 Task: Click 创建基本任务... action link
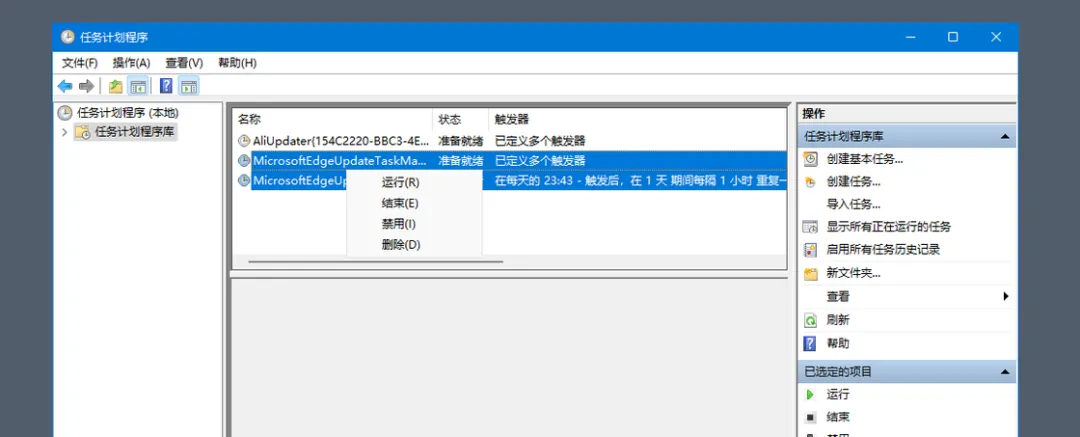[x=864, y=159]
